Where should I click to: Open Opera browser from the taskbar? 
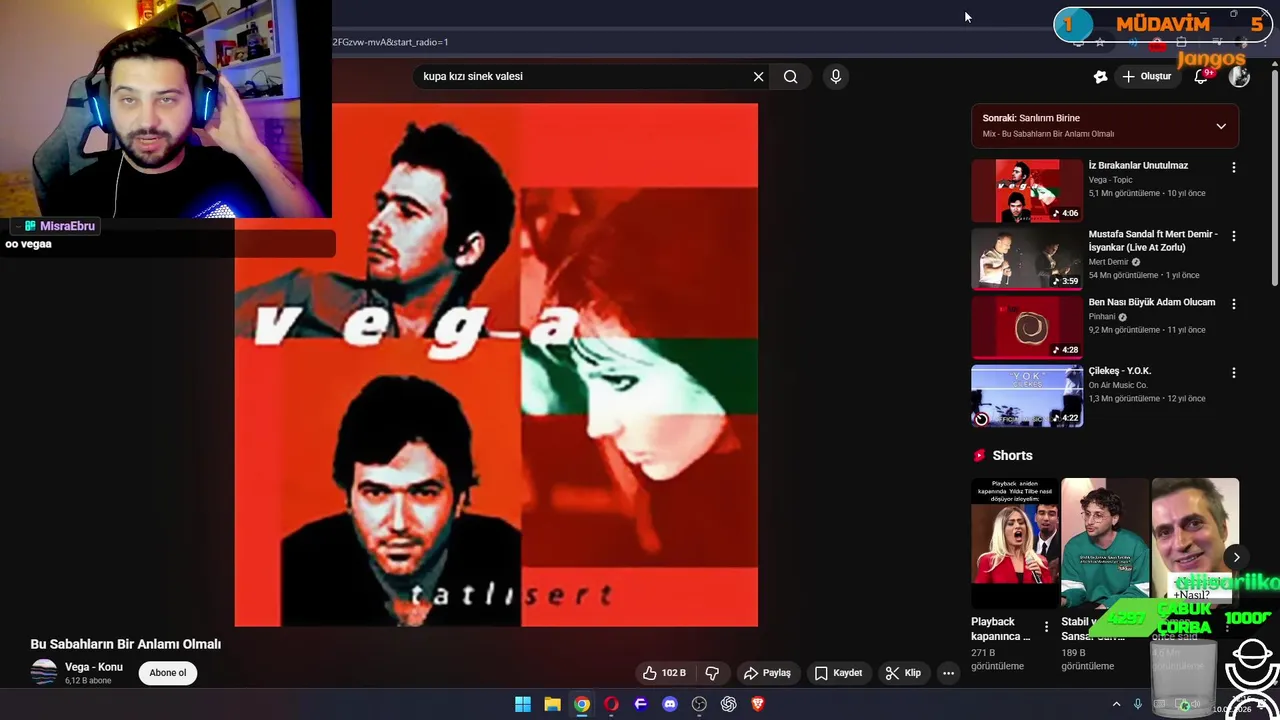611,704
